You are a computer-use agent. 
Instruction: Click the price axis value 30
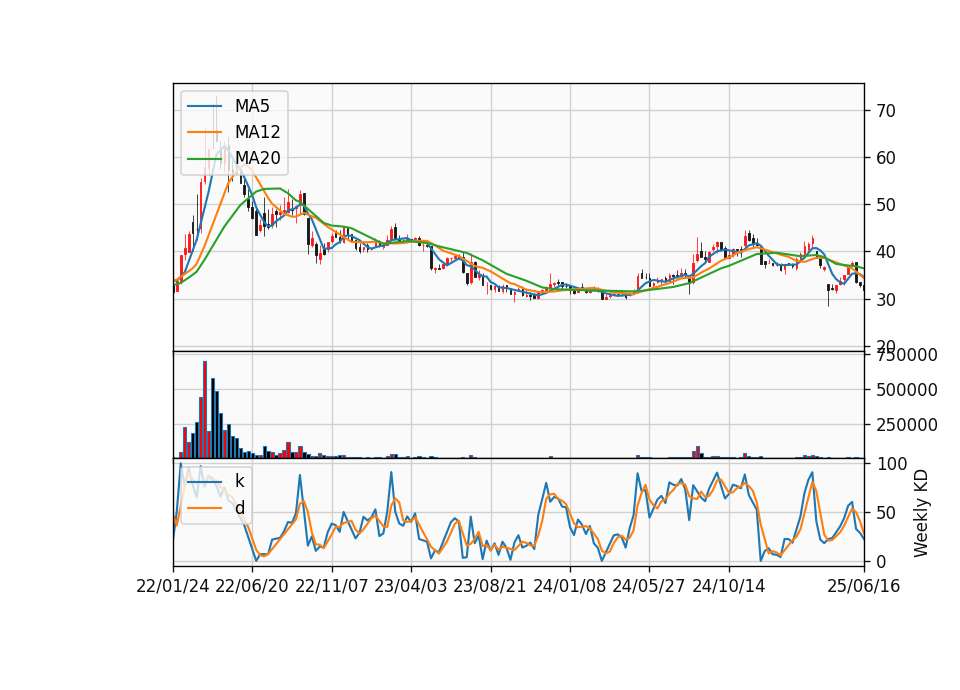coord(886,299)
